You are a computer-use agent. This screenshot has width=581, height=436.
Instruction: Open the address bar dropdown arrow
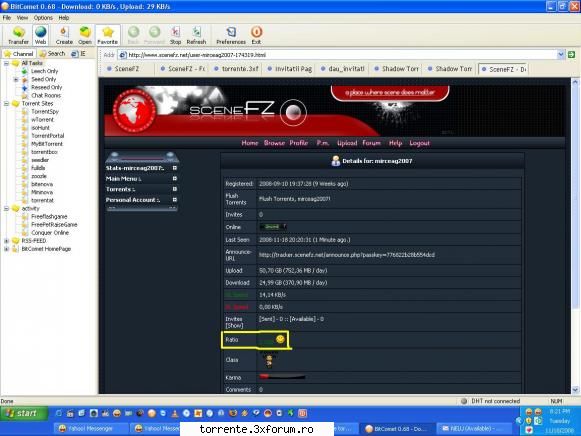tap(561, 55)
